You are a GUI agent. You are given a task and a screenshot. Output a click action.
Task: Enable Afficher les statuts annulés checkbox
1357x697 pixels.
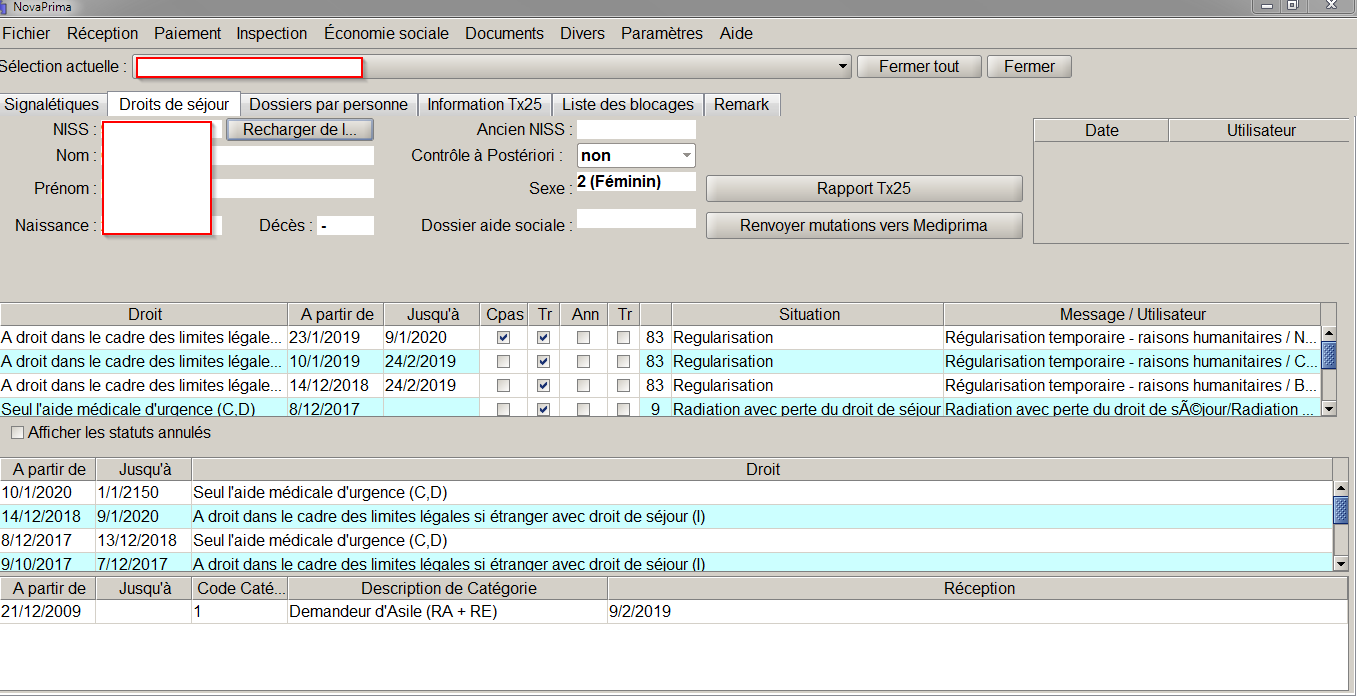(18, 433)
